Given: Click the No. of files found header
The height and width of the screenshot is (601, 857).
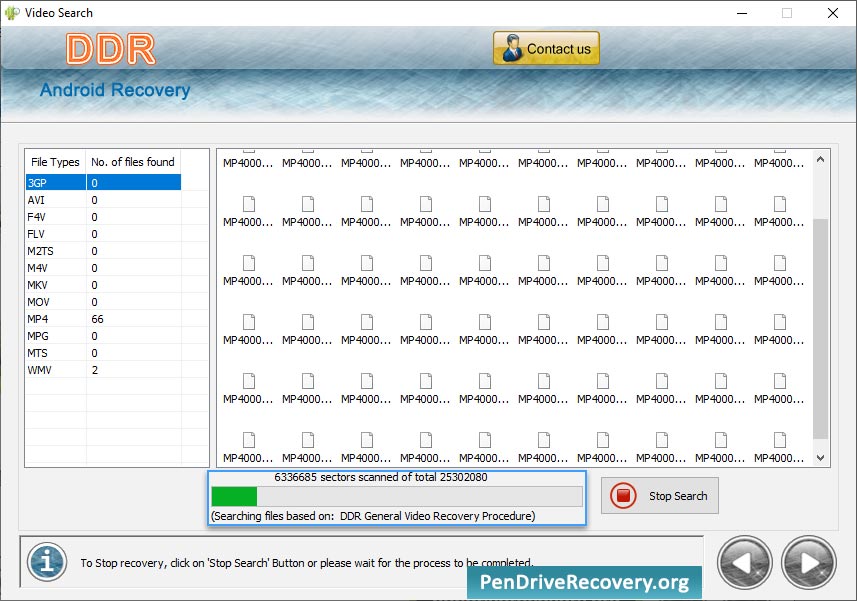Looking at the screenshot, I should coord(133,162).
